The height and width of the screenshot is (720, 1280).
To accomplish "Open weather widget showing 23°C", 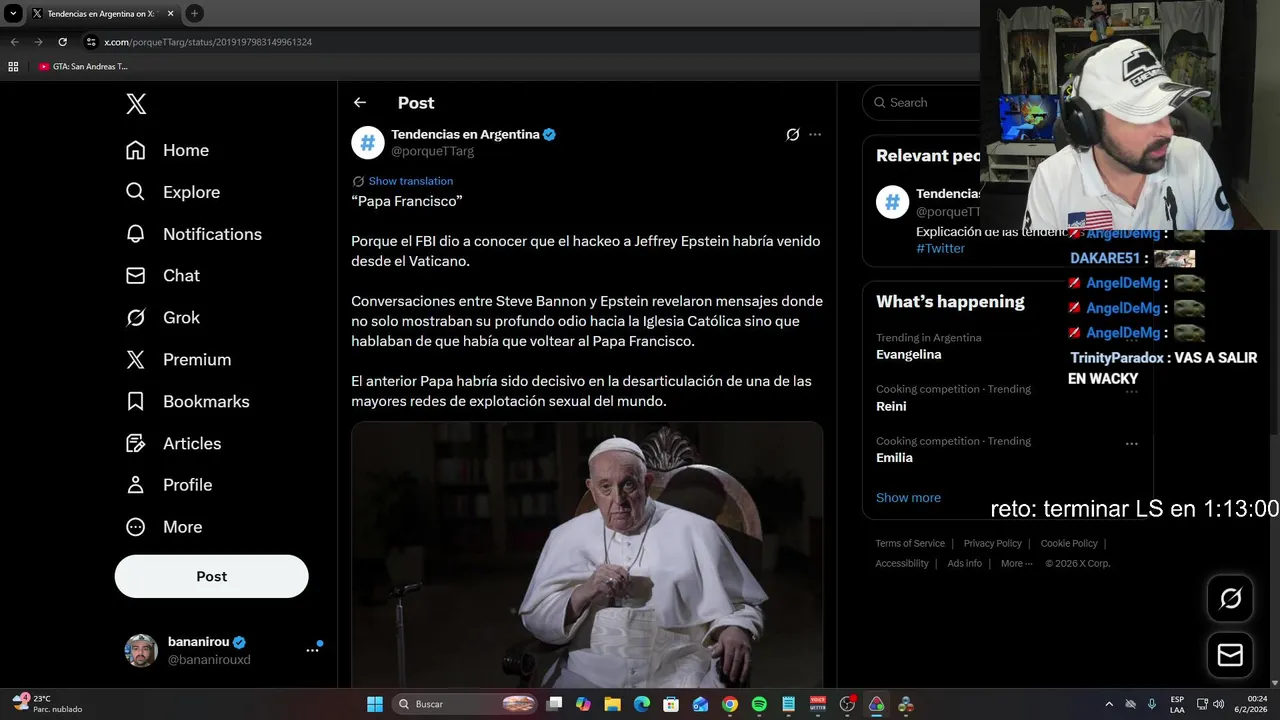I will click(48, 704).
